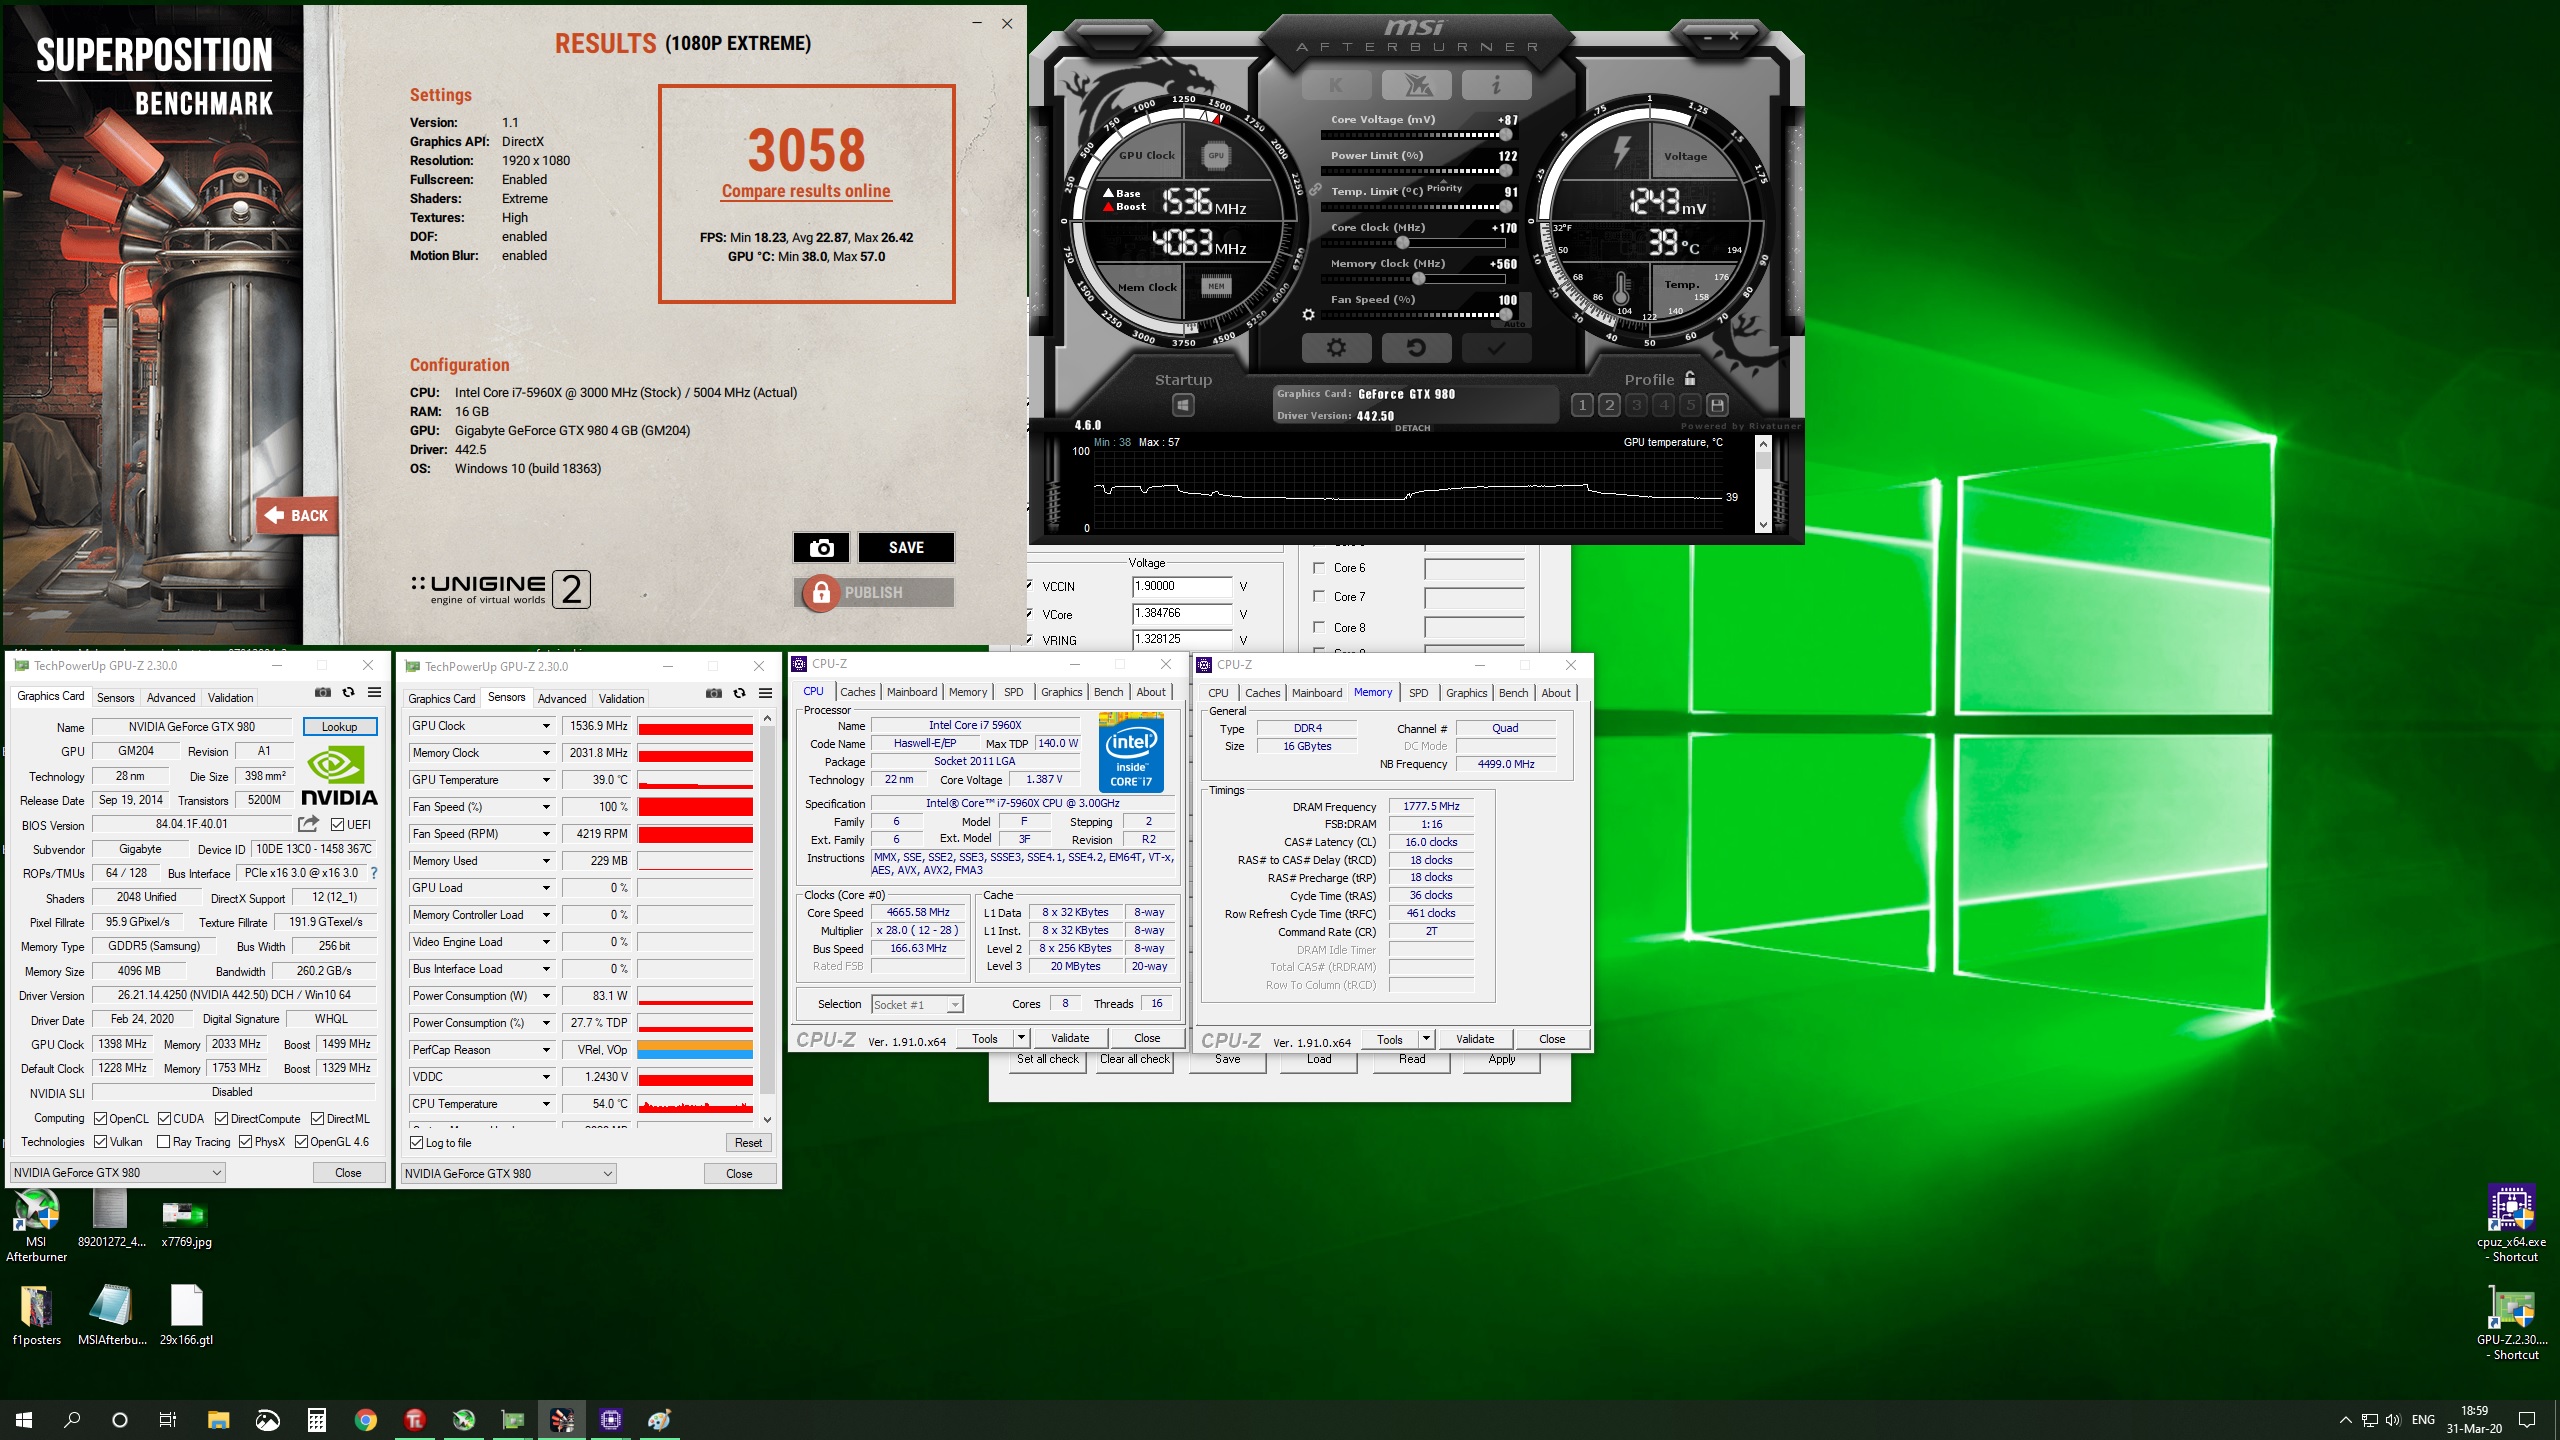The width and height of the screenshot is (2560, 1440).
Task: Open Windows Start menu
Action: point(24,1419)
